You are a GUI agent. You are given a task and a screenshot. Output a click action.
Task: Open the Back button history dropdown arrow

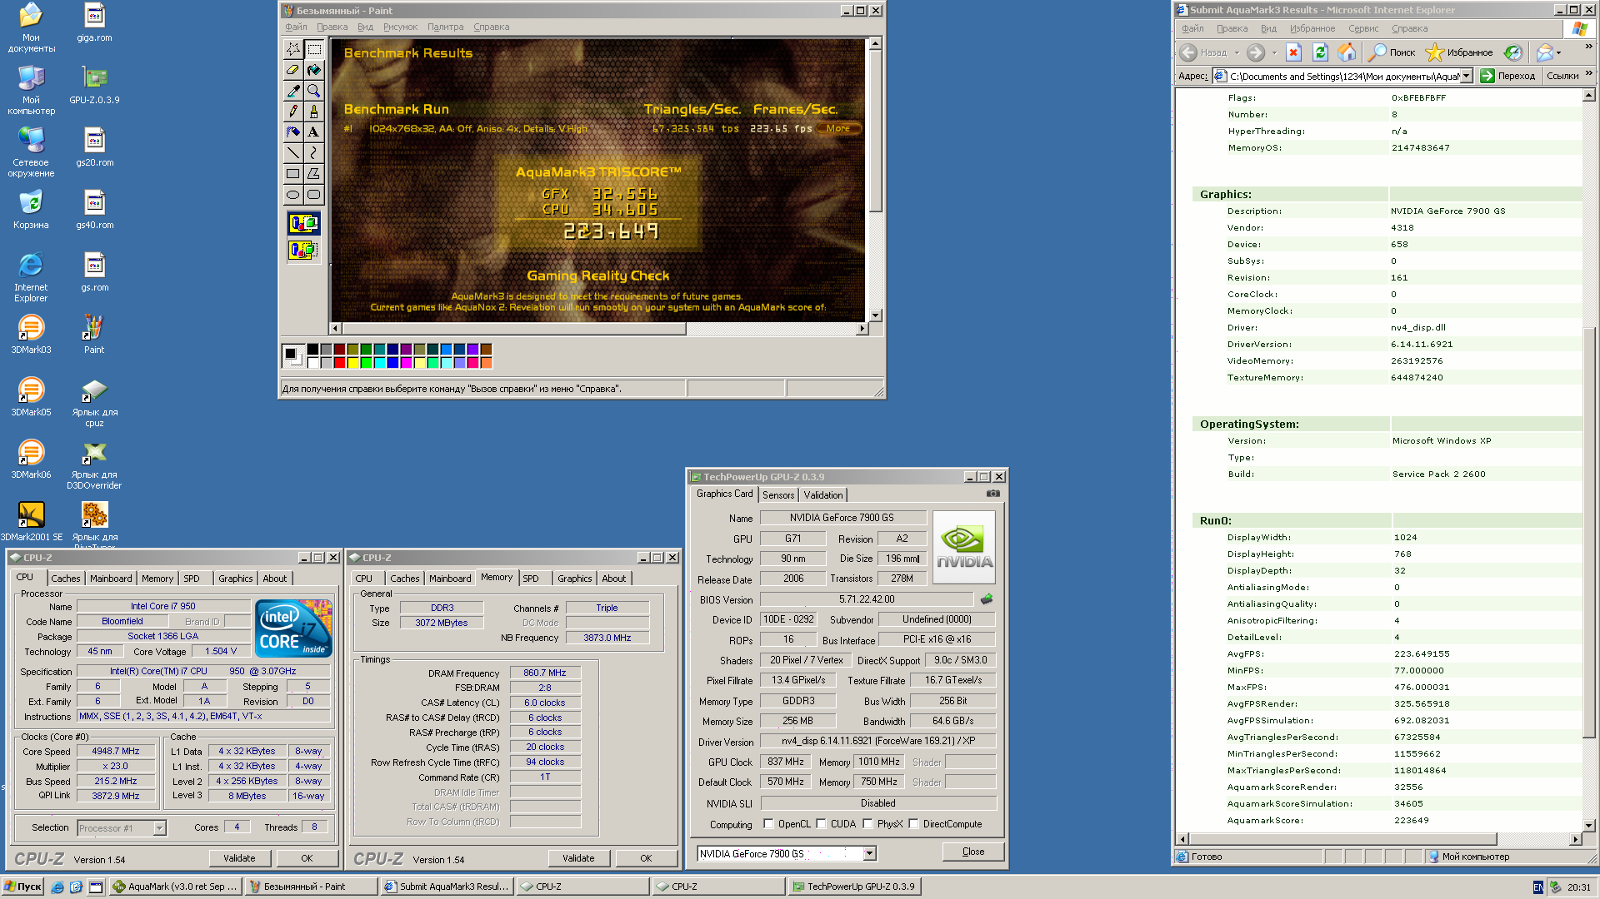point(1236,52)
